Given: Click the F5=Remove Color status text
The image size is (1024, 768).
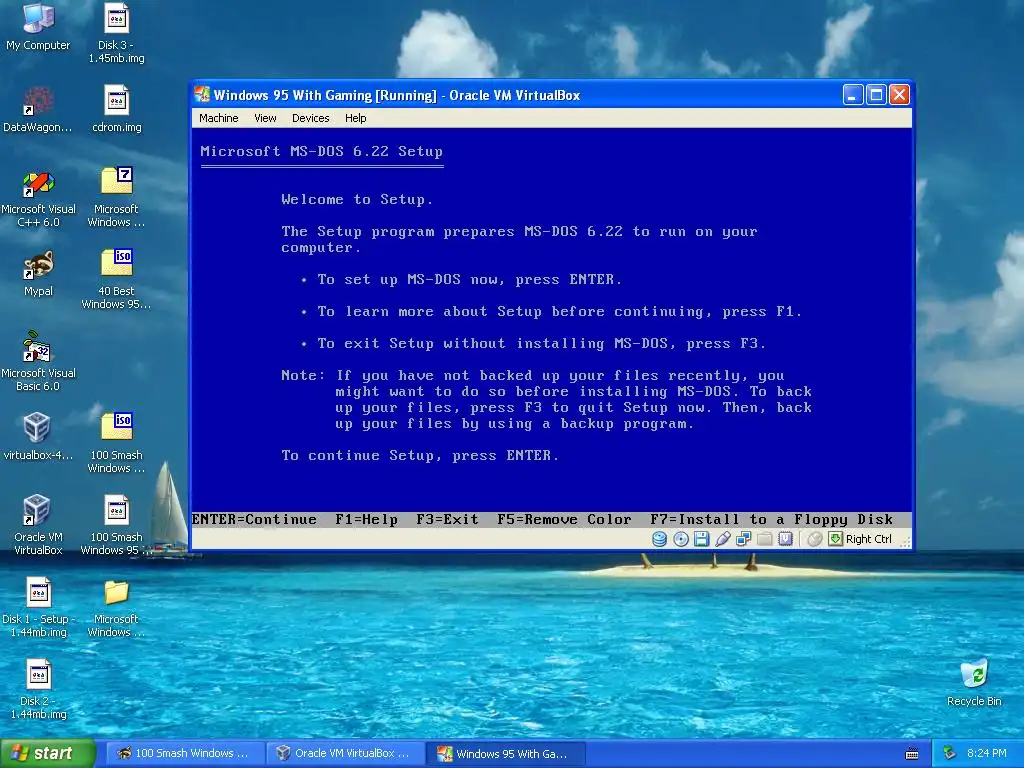Looking at the screenshot, I should click(x=564, y=520).
